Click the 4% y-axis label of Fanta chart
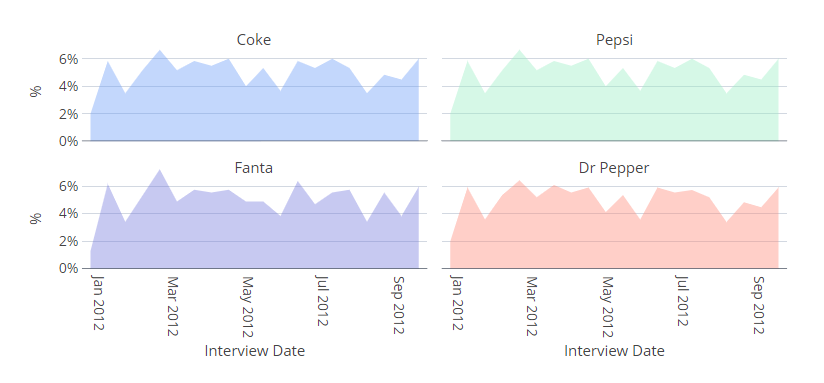This screenshot has width=824, height=383. (x=68, y=214)
